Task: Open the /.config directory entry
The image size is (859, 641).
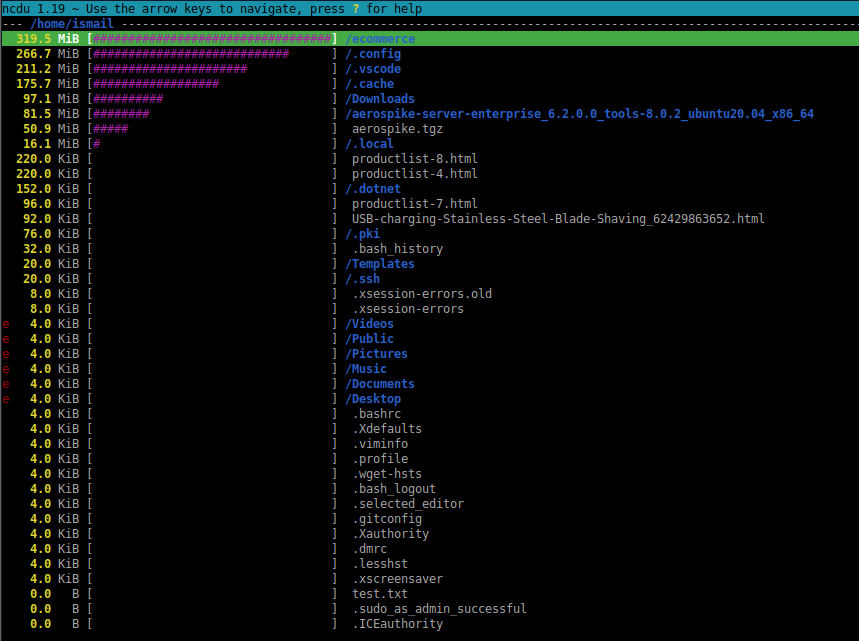Action: [372, 54]
